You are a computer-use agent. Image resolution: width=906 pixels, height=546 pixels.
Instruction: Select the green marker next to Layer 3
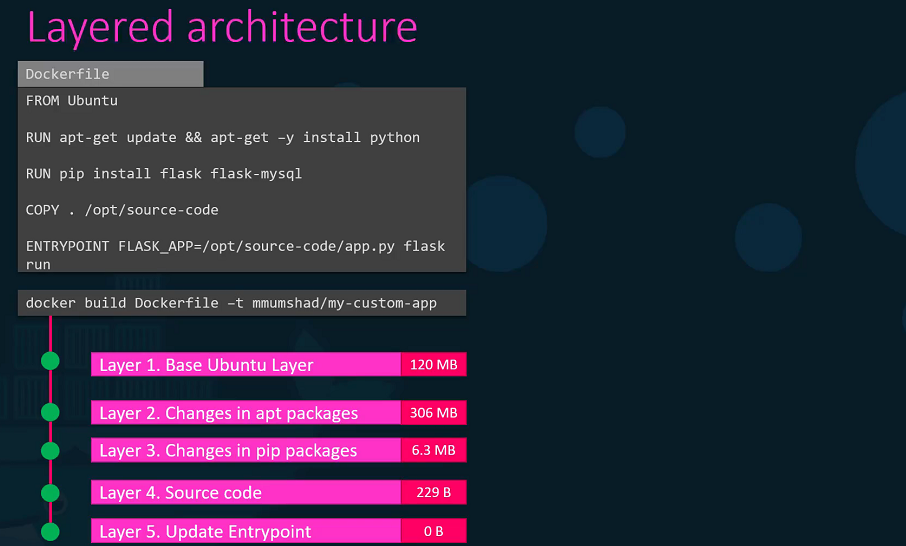coord(50,450)
